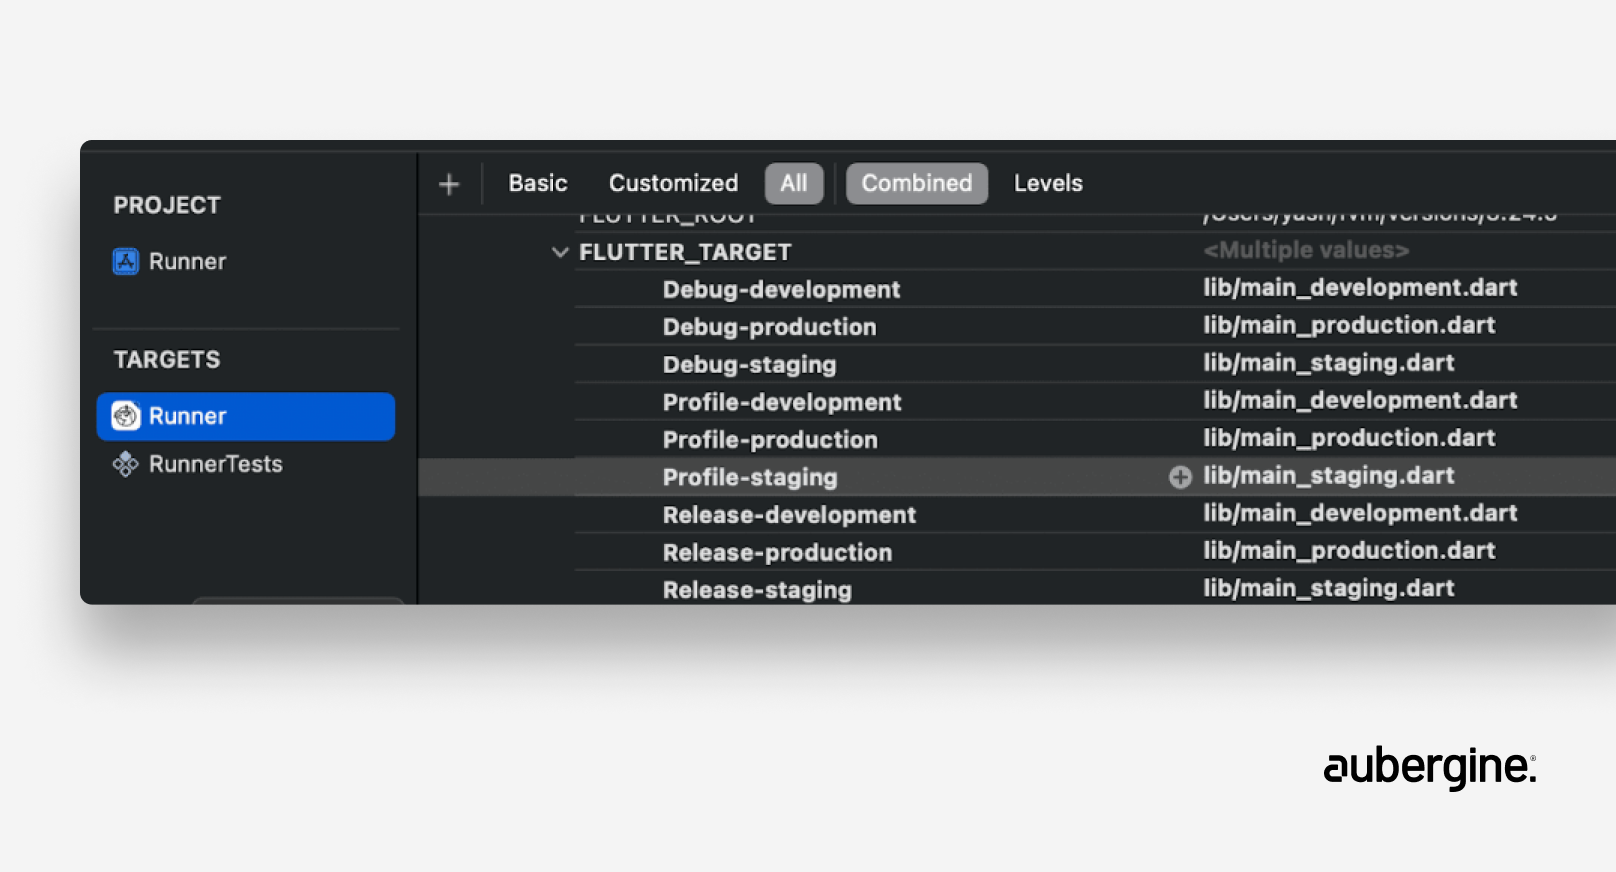1616x872 pixels.
Task: Edit Release-staging value lib/main_staging.dart
Action: [x=1328, y=588]
